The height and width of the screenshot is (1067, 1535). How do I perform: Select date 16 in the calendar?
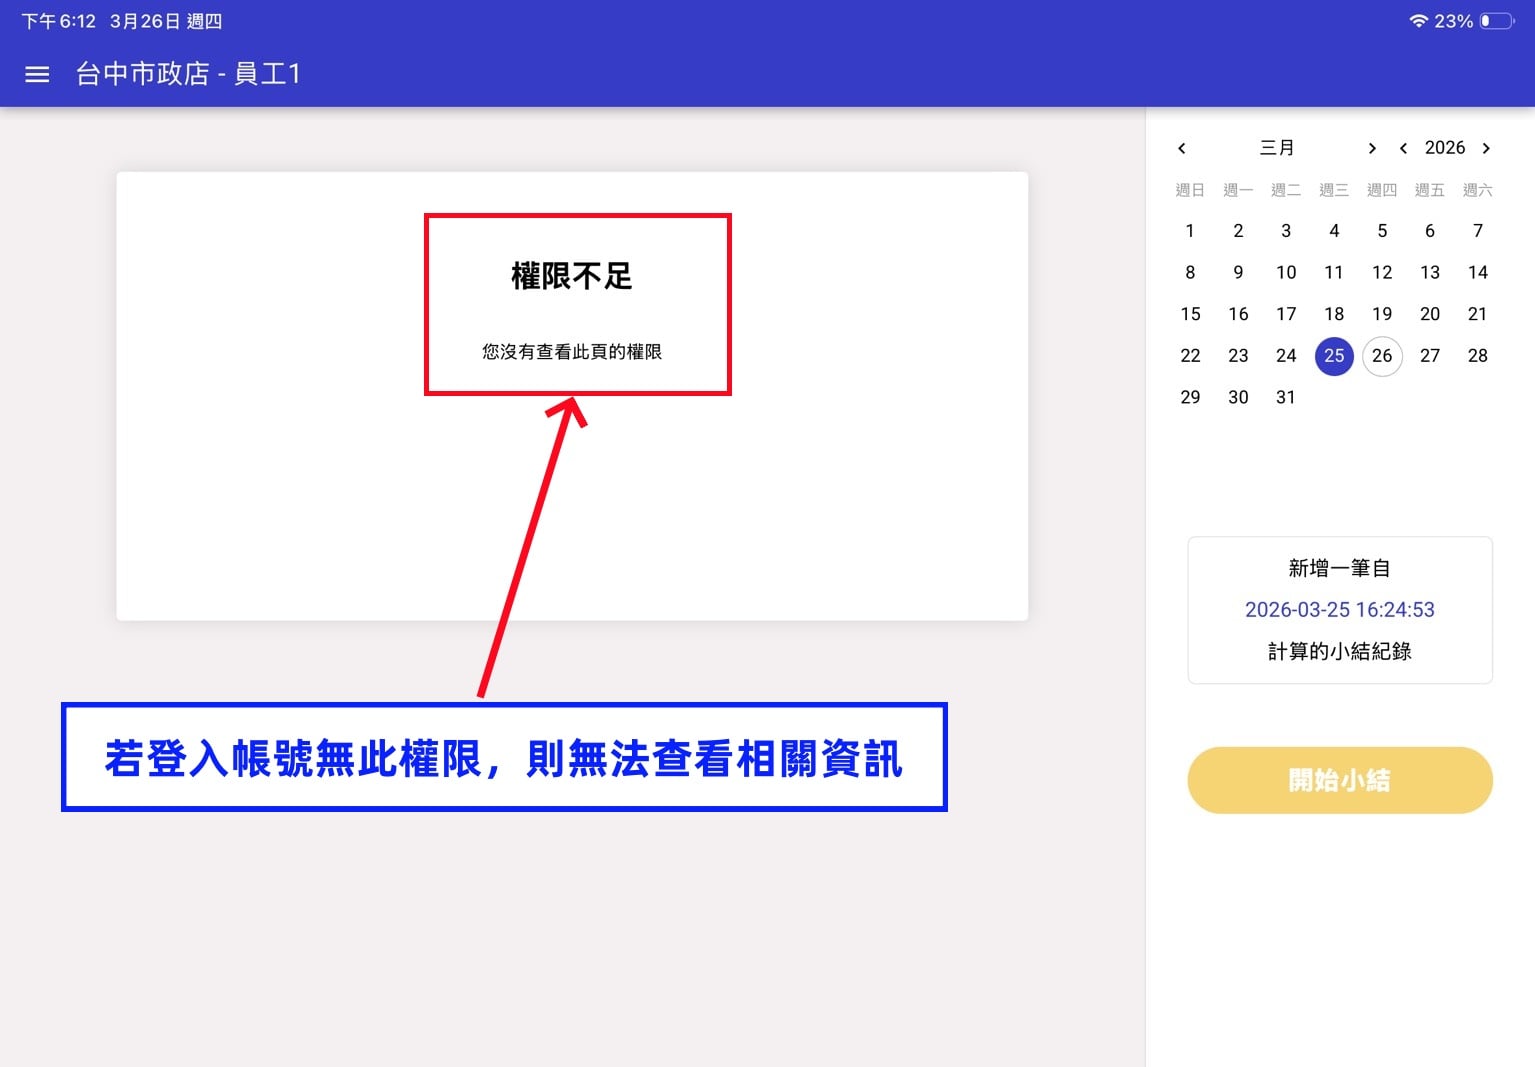click(1238, 314)
